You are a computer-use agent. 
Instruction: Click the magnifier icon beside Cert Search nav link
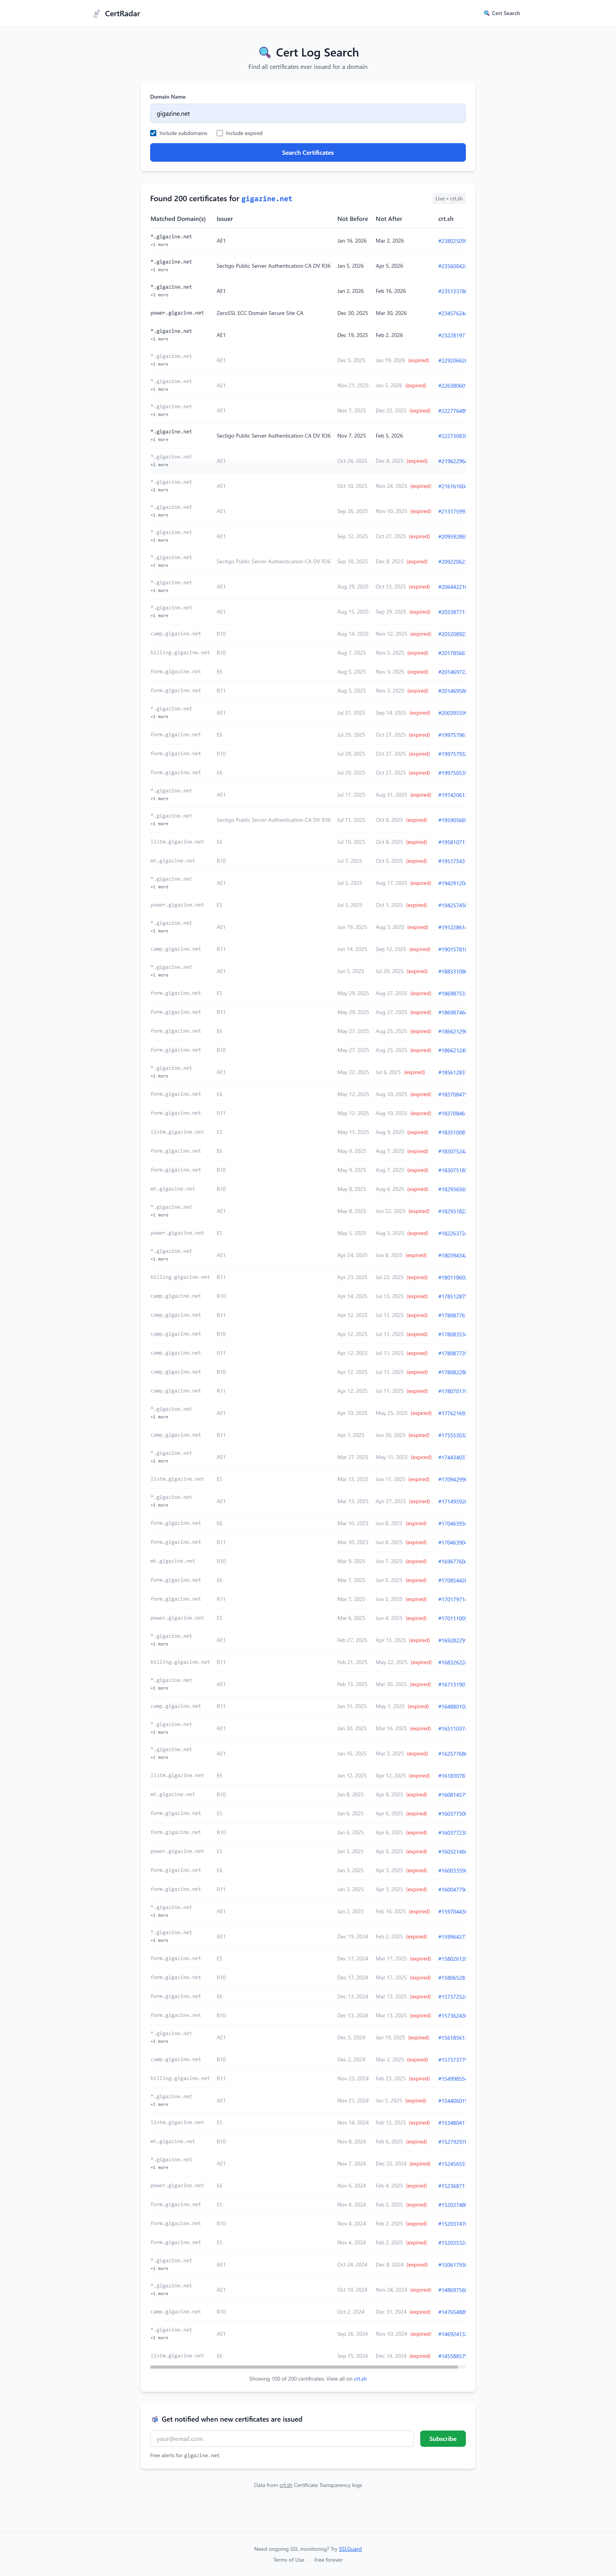(x=487, y=14)
